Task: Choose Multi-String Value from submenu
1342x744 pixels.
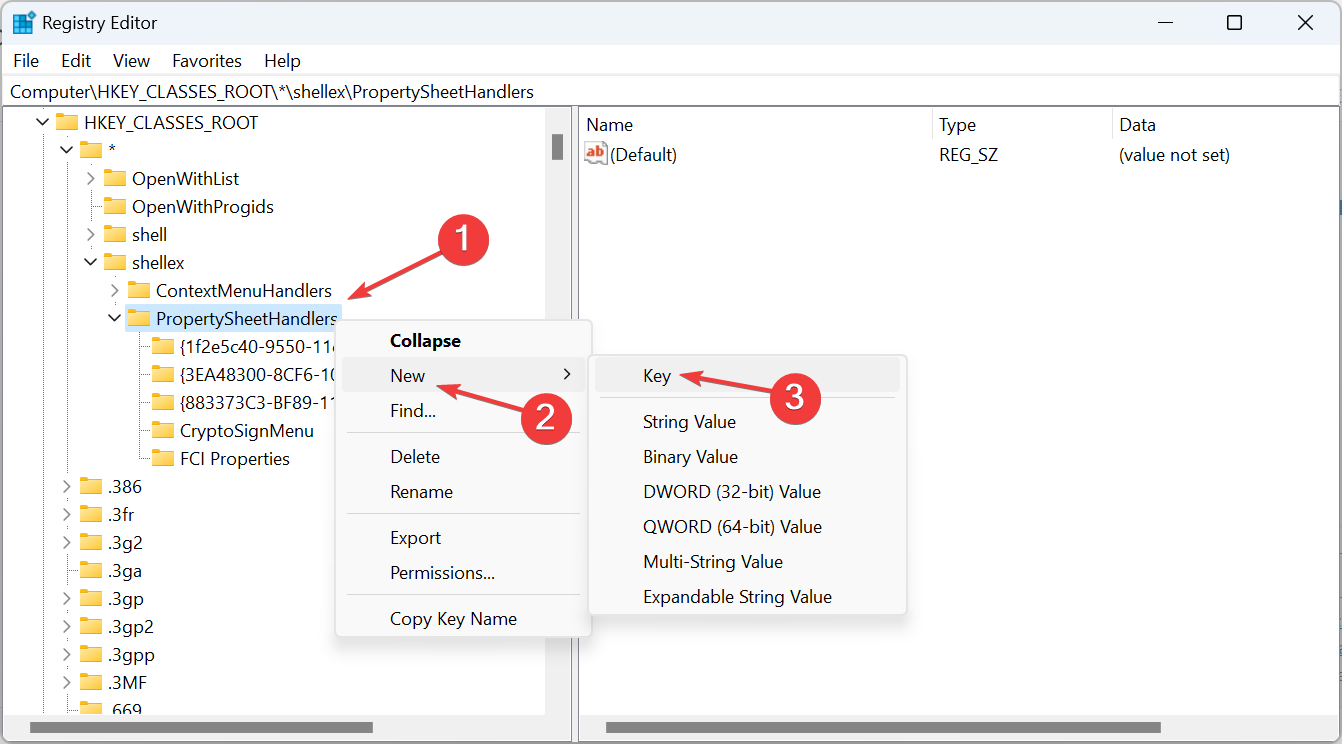Action: pyautogui.click(x=747, y=562)
